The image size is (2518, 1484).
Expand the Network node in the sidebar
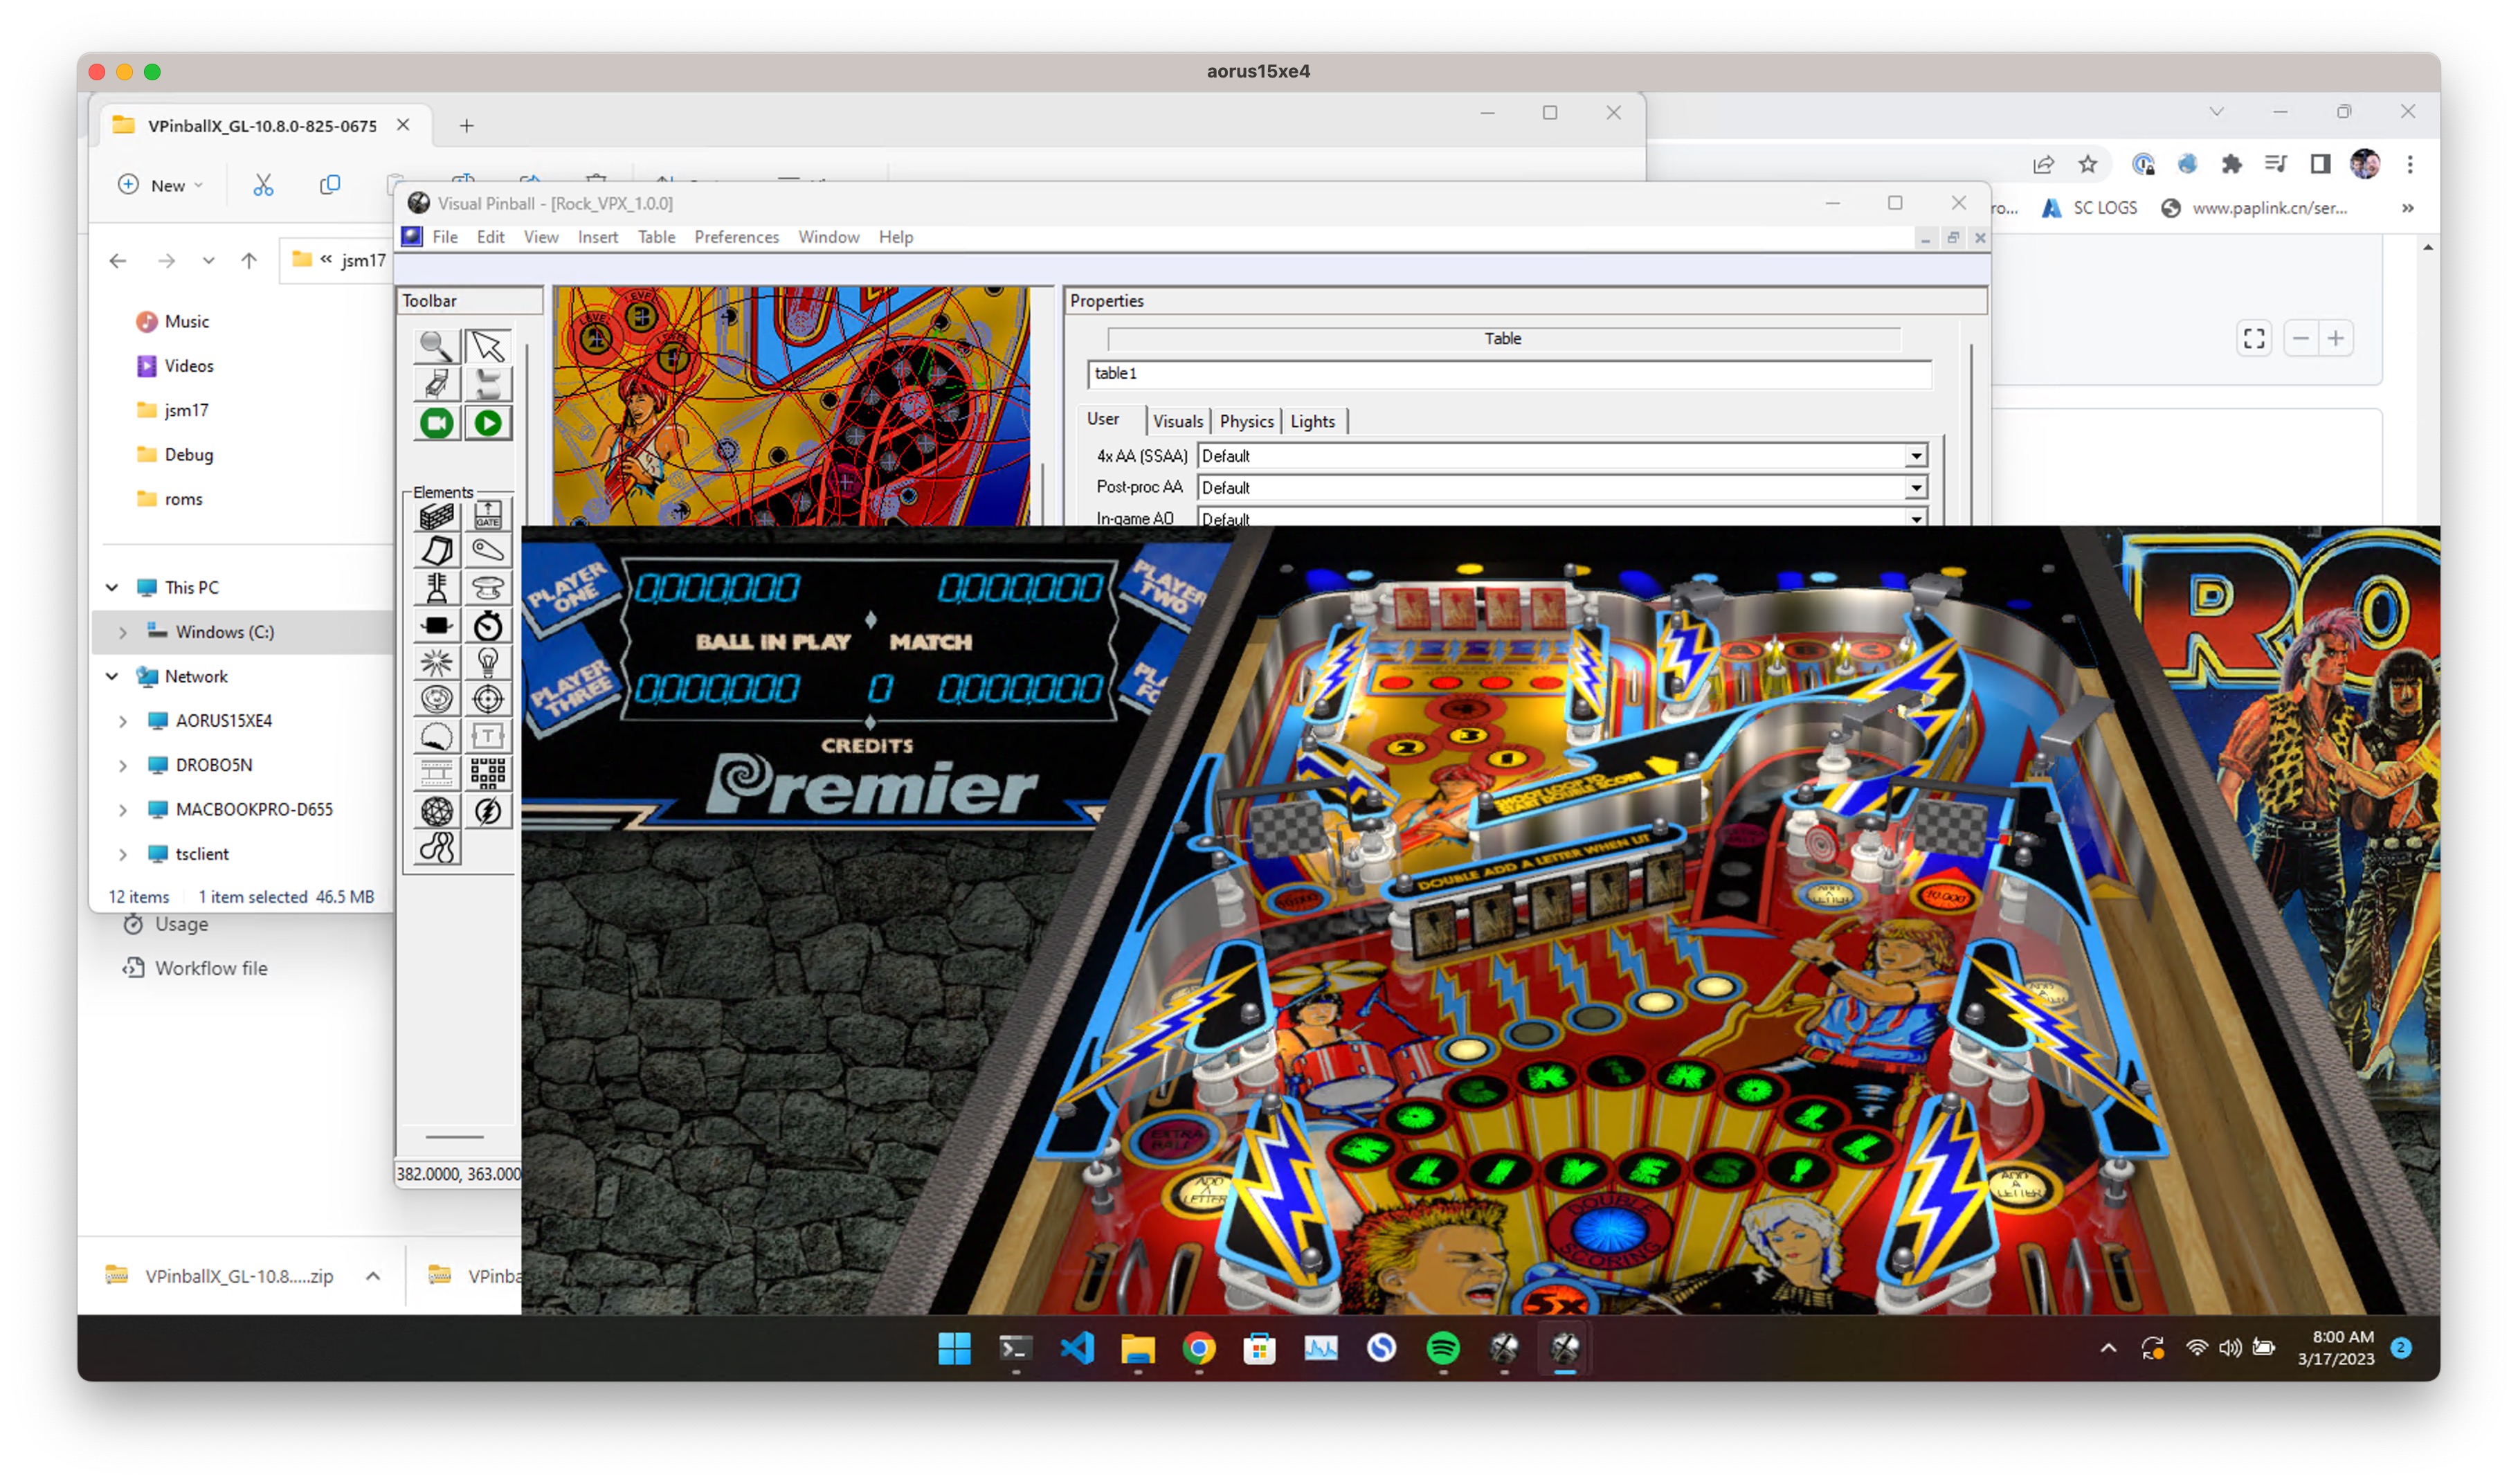click(x=112, y=677)
